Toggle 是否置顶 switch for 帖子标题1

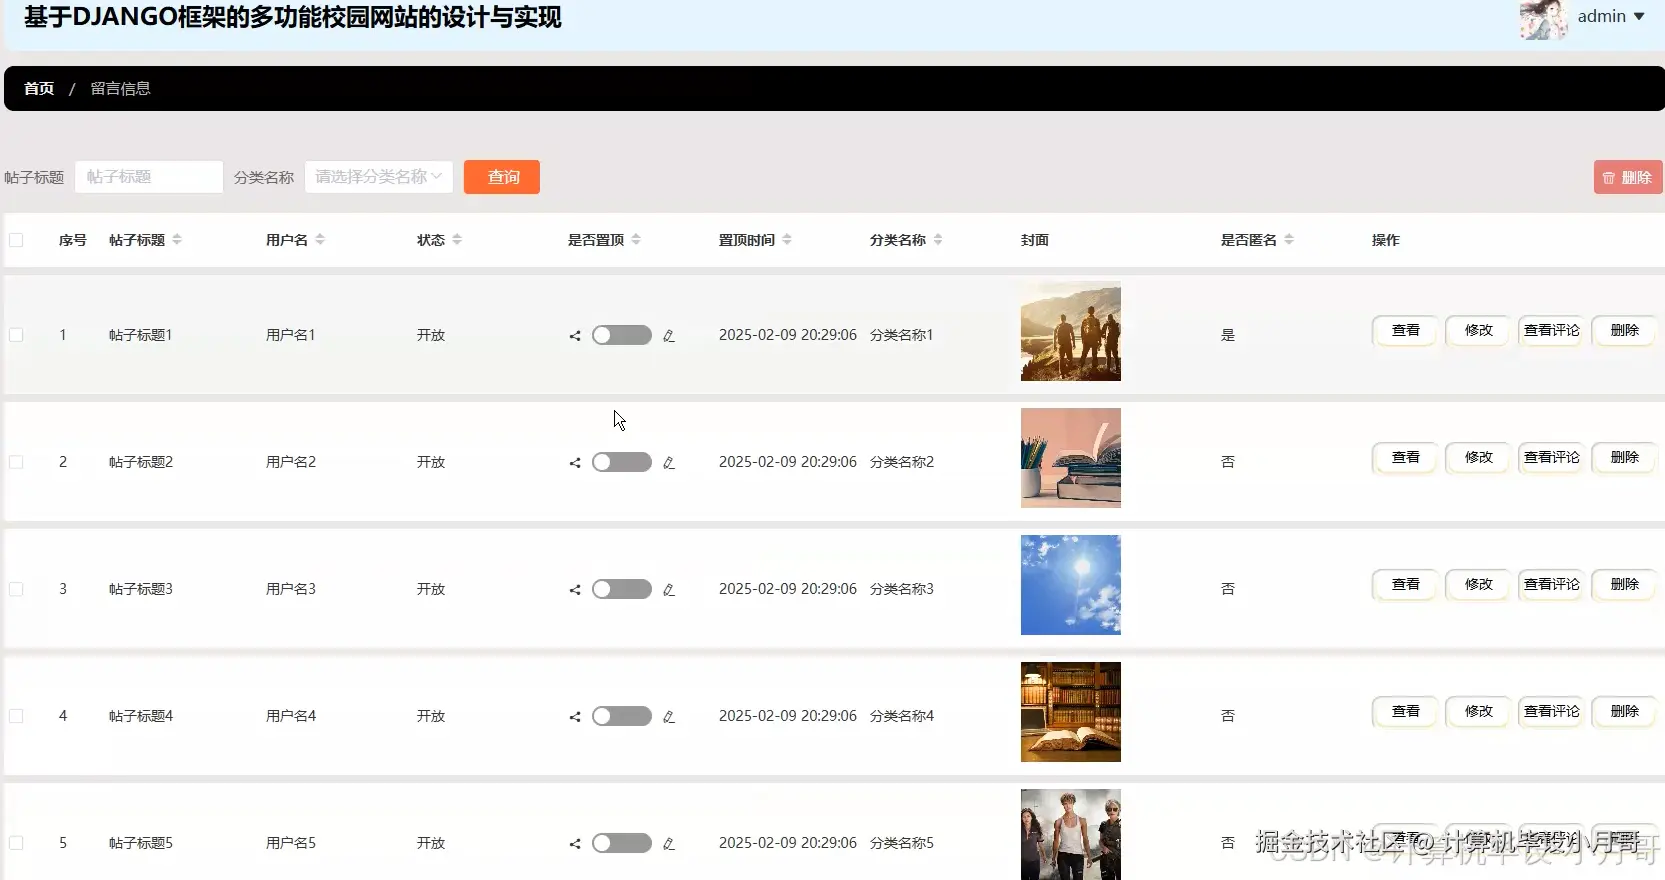click(x=621, y=335)
